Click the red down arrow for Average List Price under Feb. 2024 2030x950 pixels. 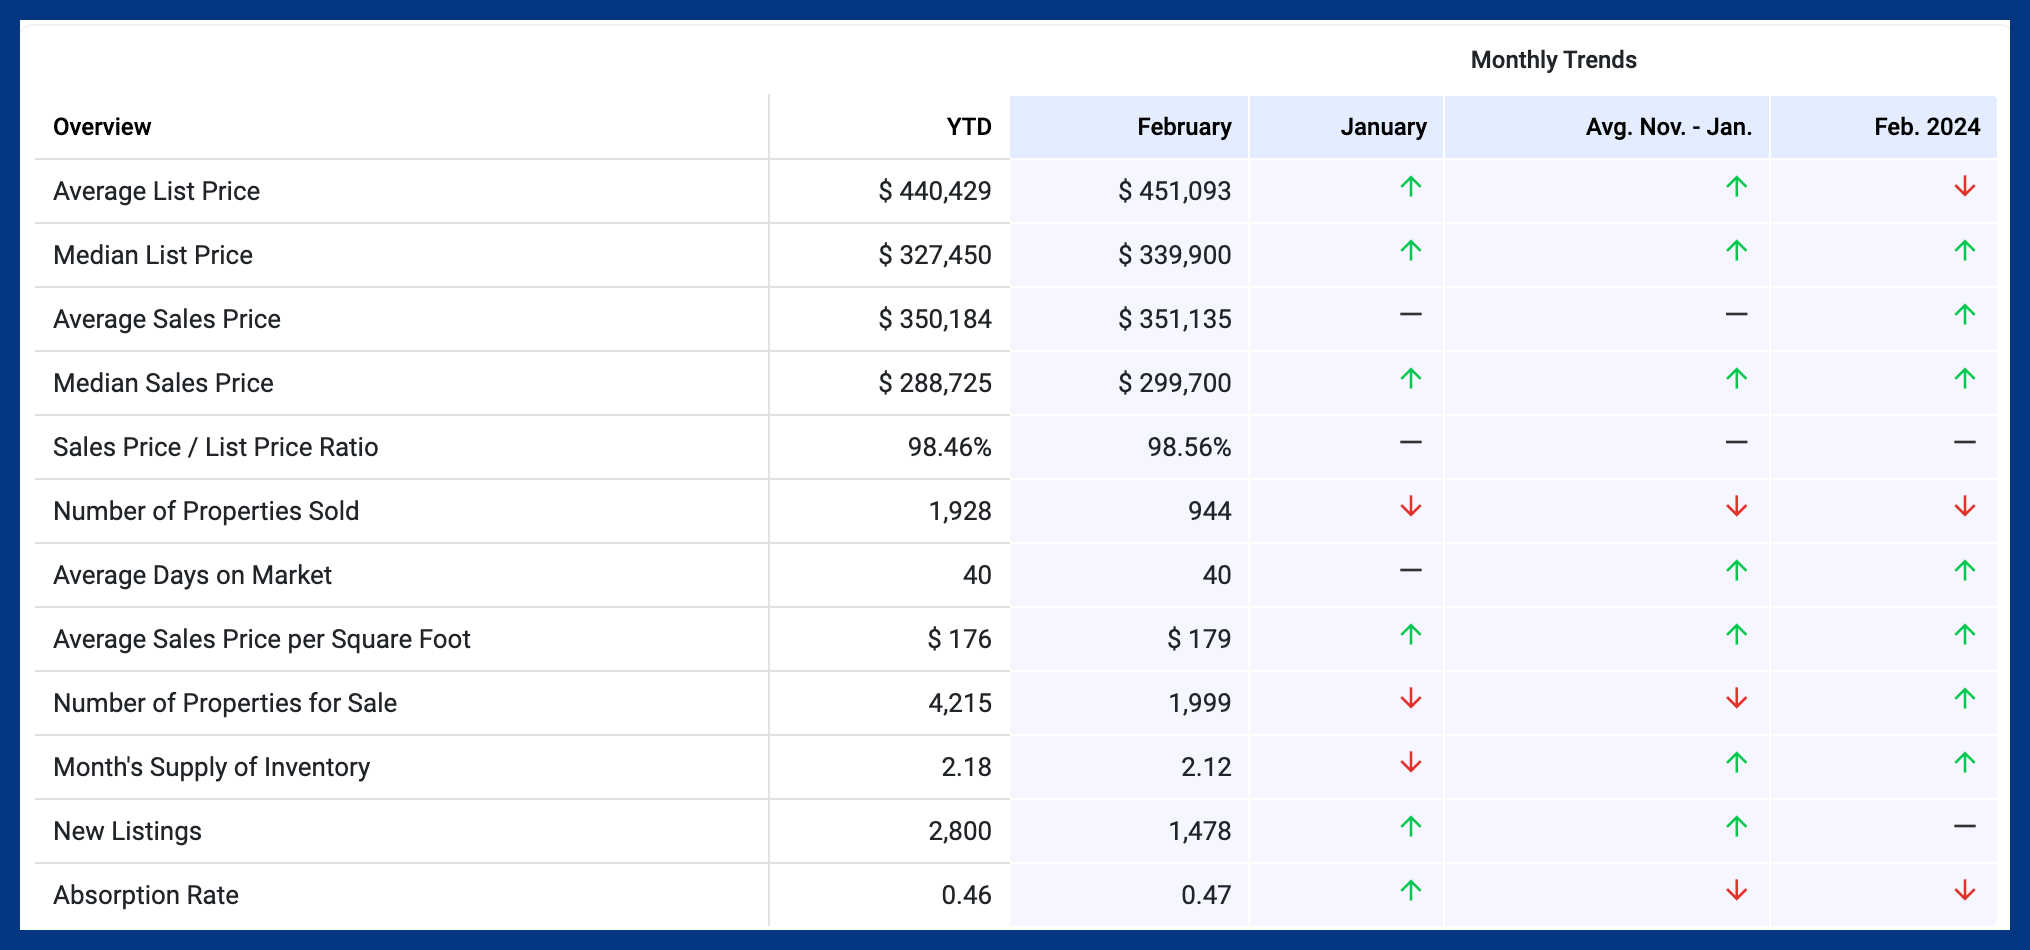click(1964, 187)
